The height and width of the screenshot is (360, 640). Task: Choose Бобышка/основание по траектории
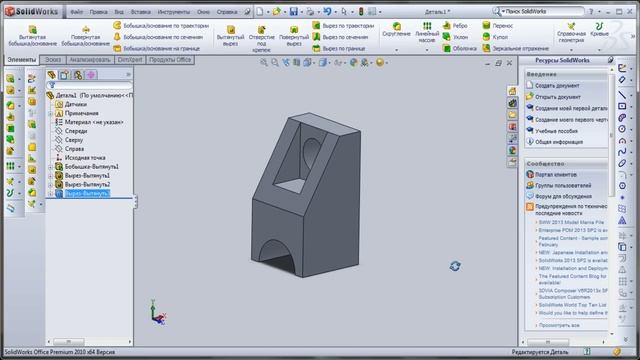click(x=161, y=26)
